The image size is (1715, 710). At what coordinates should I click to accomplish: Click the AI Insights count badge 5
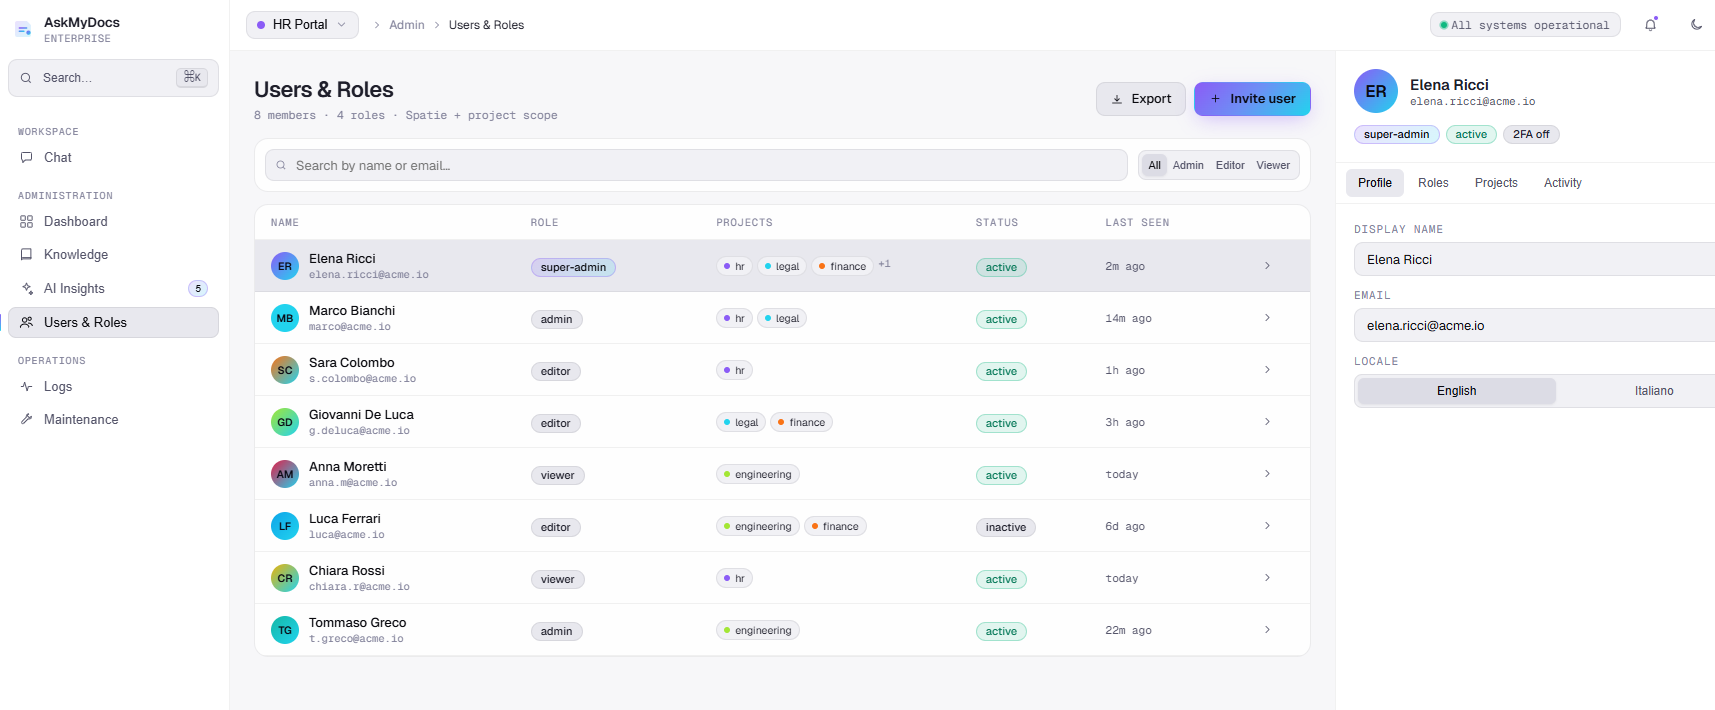tap(198, 288)
